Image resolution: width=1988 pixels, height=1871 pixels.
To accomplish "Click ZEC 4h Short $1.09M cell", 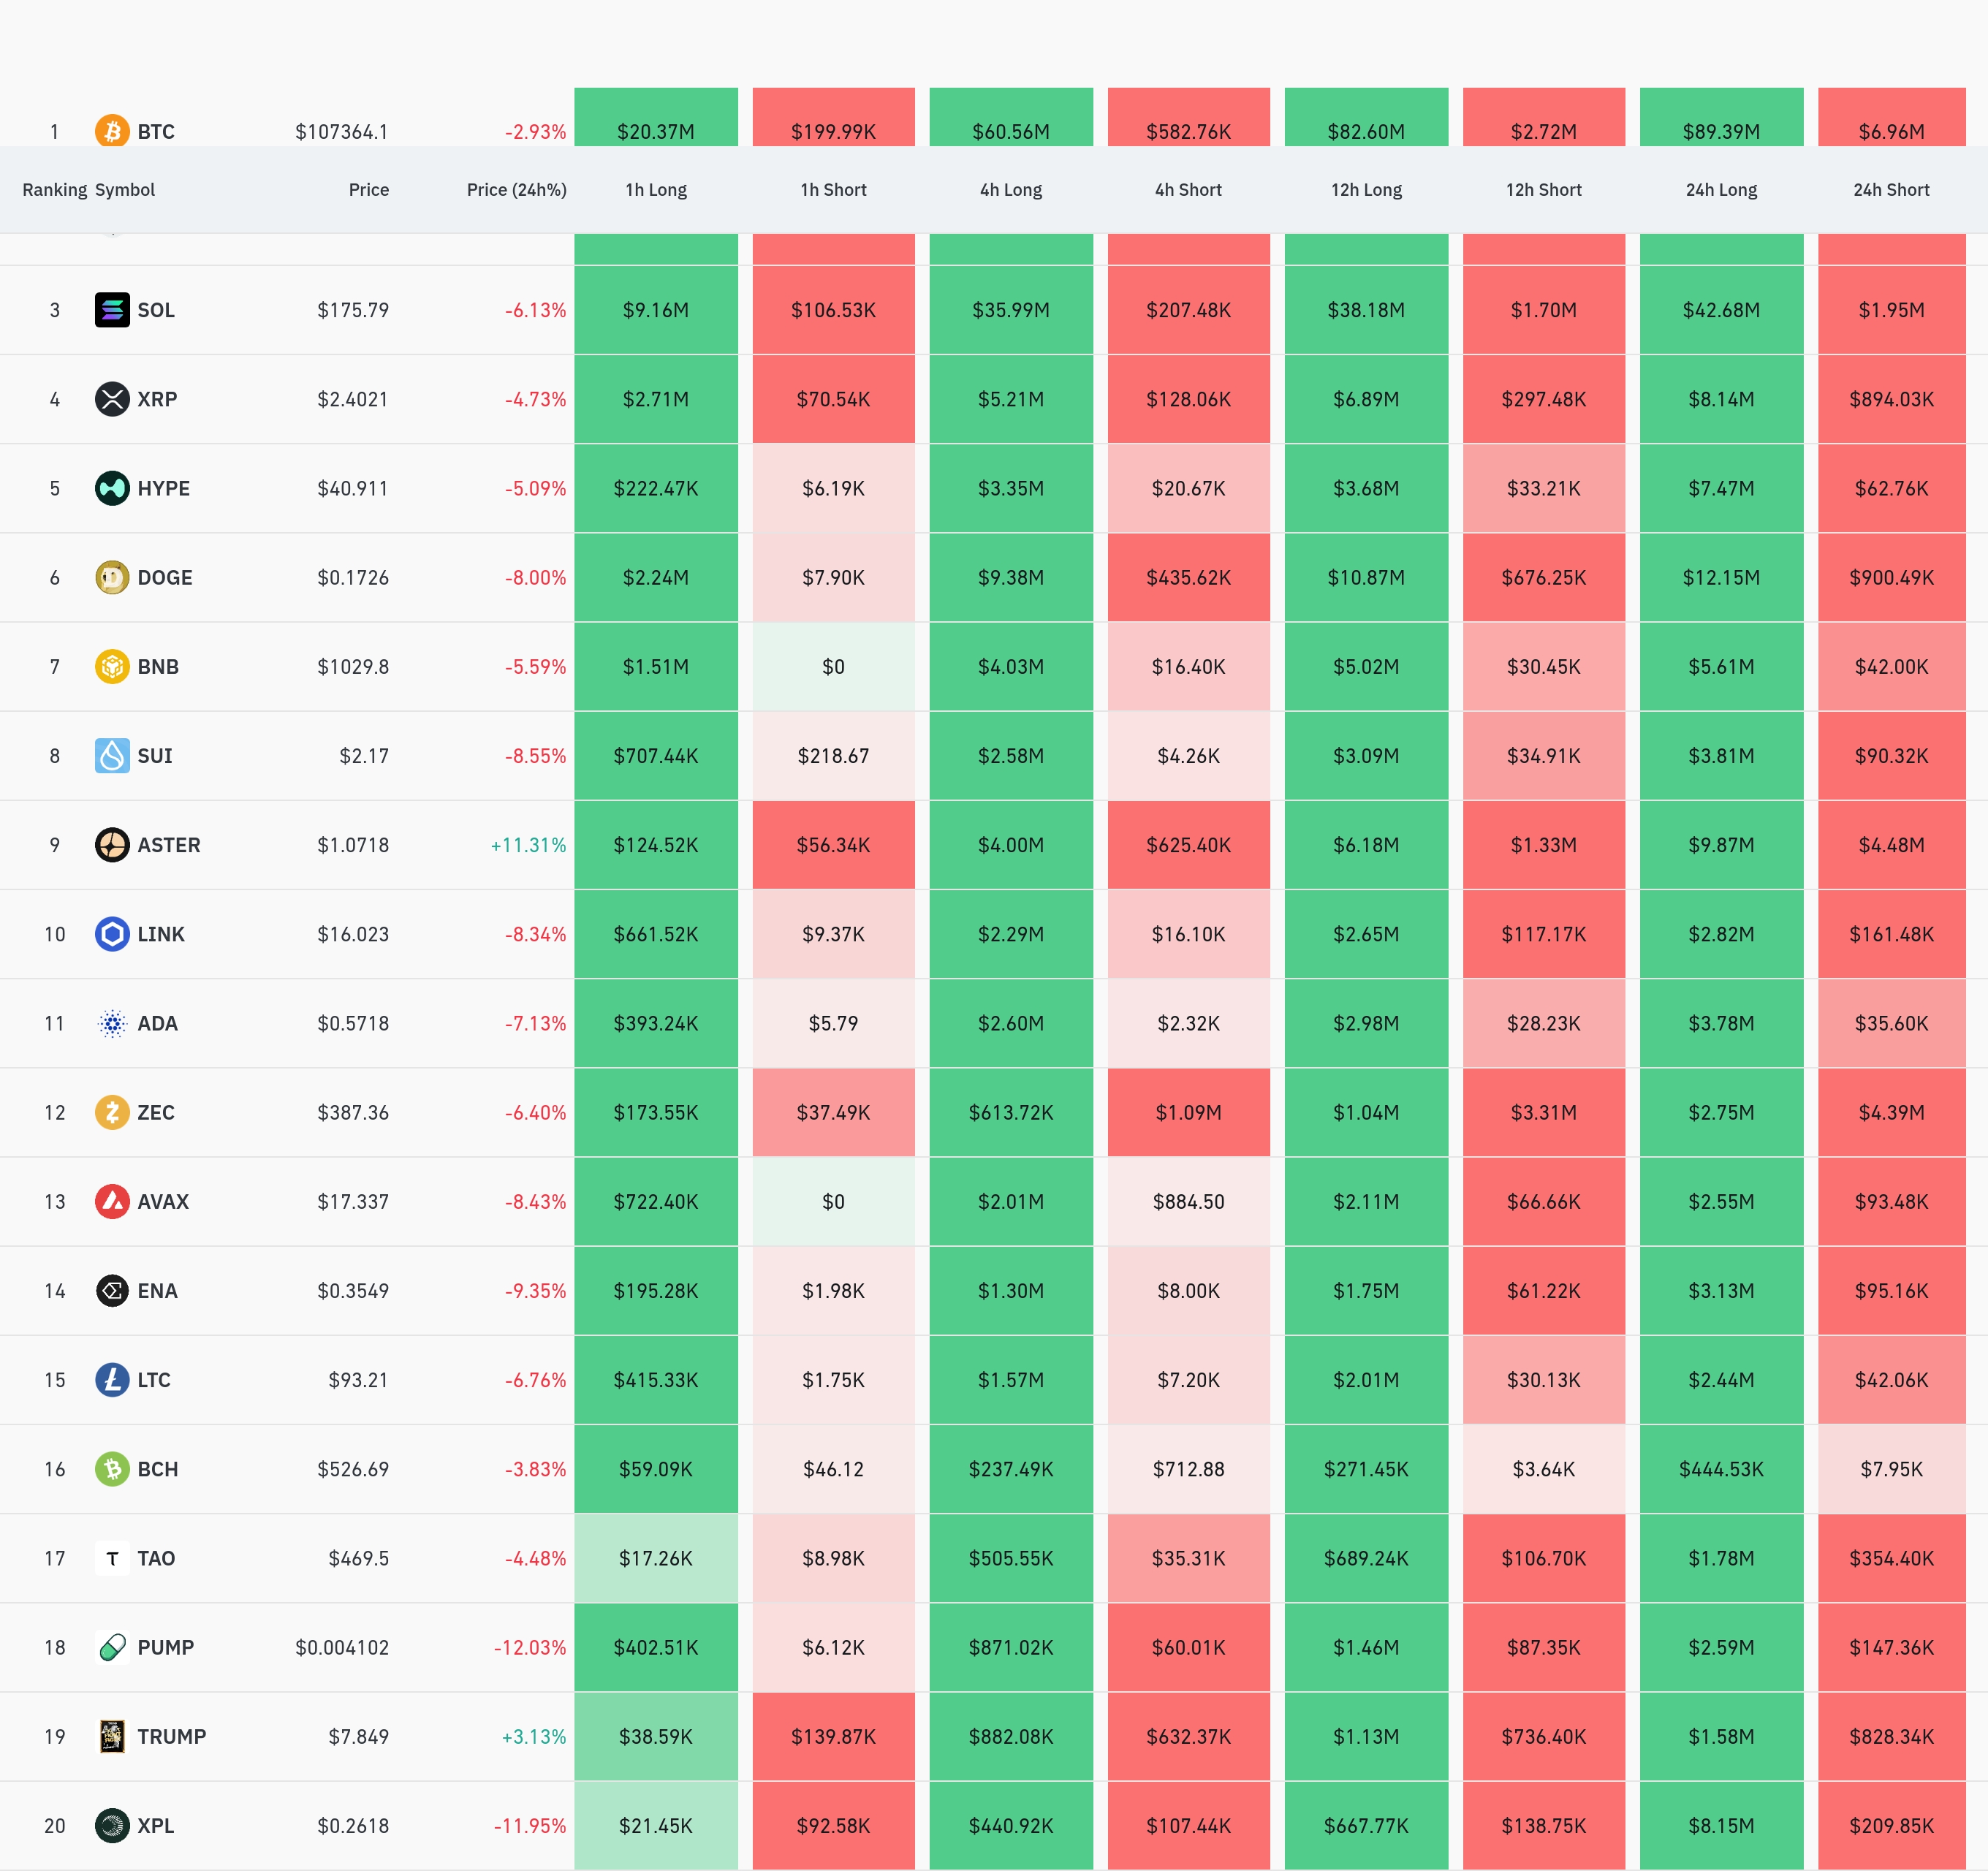I will [1188, 1112].
